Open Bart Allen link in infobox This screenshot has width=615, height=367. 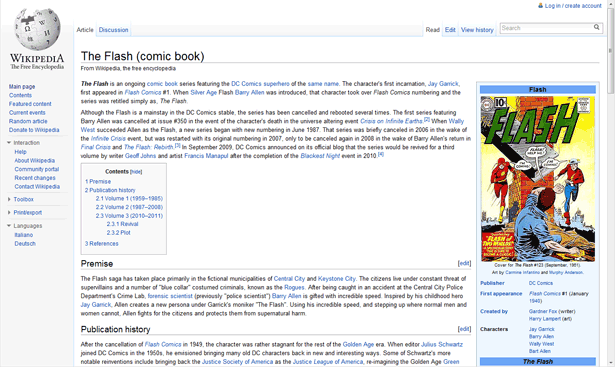[x=540, y=351]
